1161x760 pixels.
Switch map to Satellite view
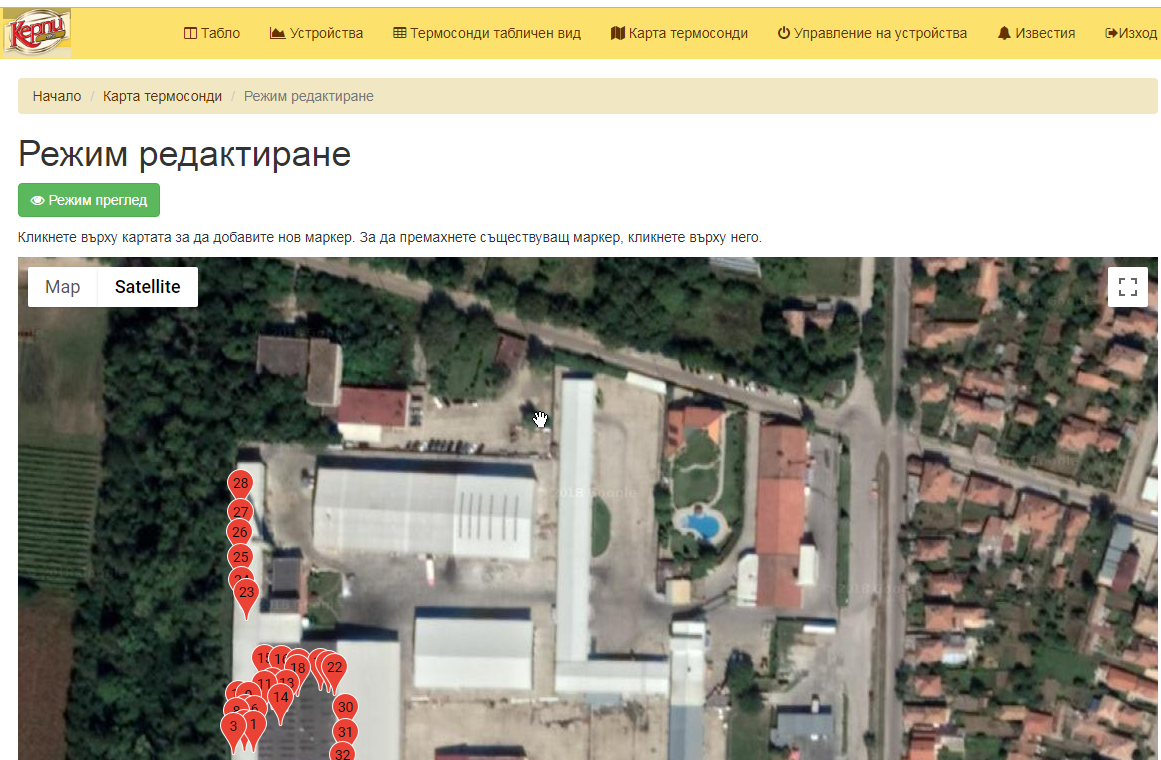147,287
